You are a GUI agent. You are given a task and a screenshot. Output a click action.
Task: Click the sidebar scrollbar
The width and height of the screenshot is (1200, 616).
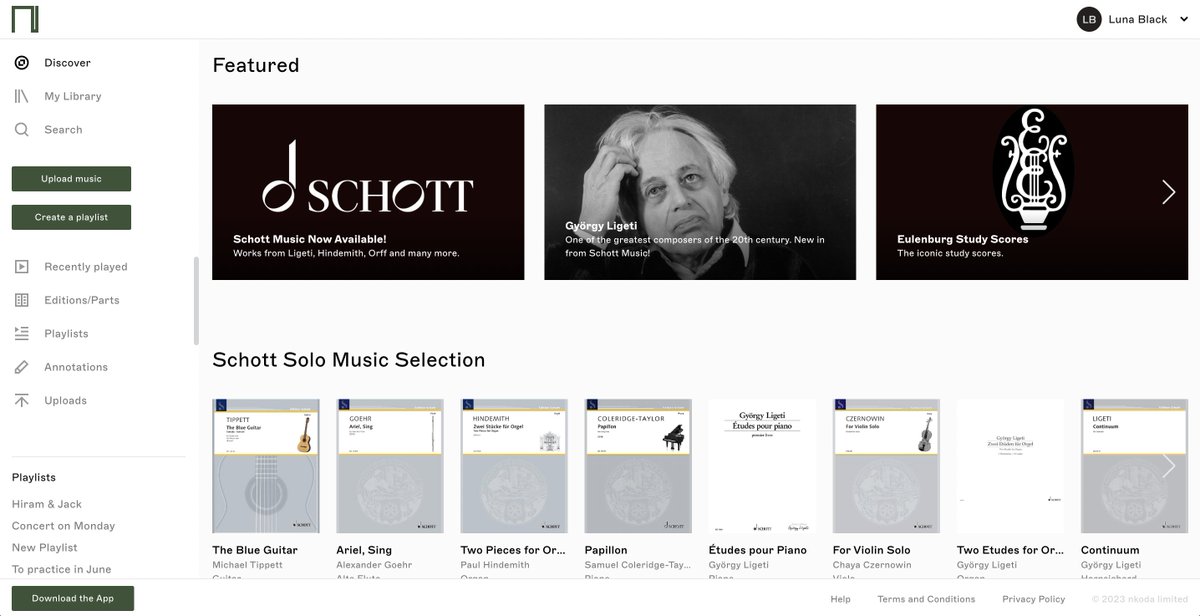(x=196, y=300)
